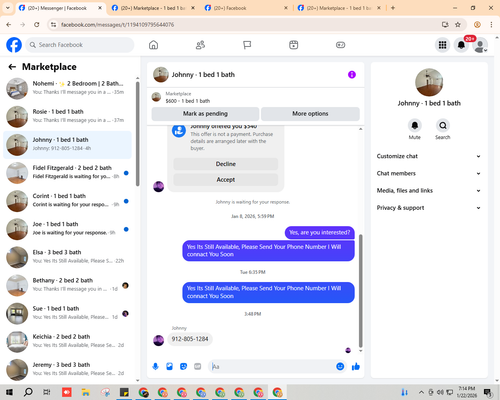This screenshot has width=500, height=400.
Task: Accept Johnny's offer
Action: click(x=226, y=180)
